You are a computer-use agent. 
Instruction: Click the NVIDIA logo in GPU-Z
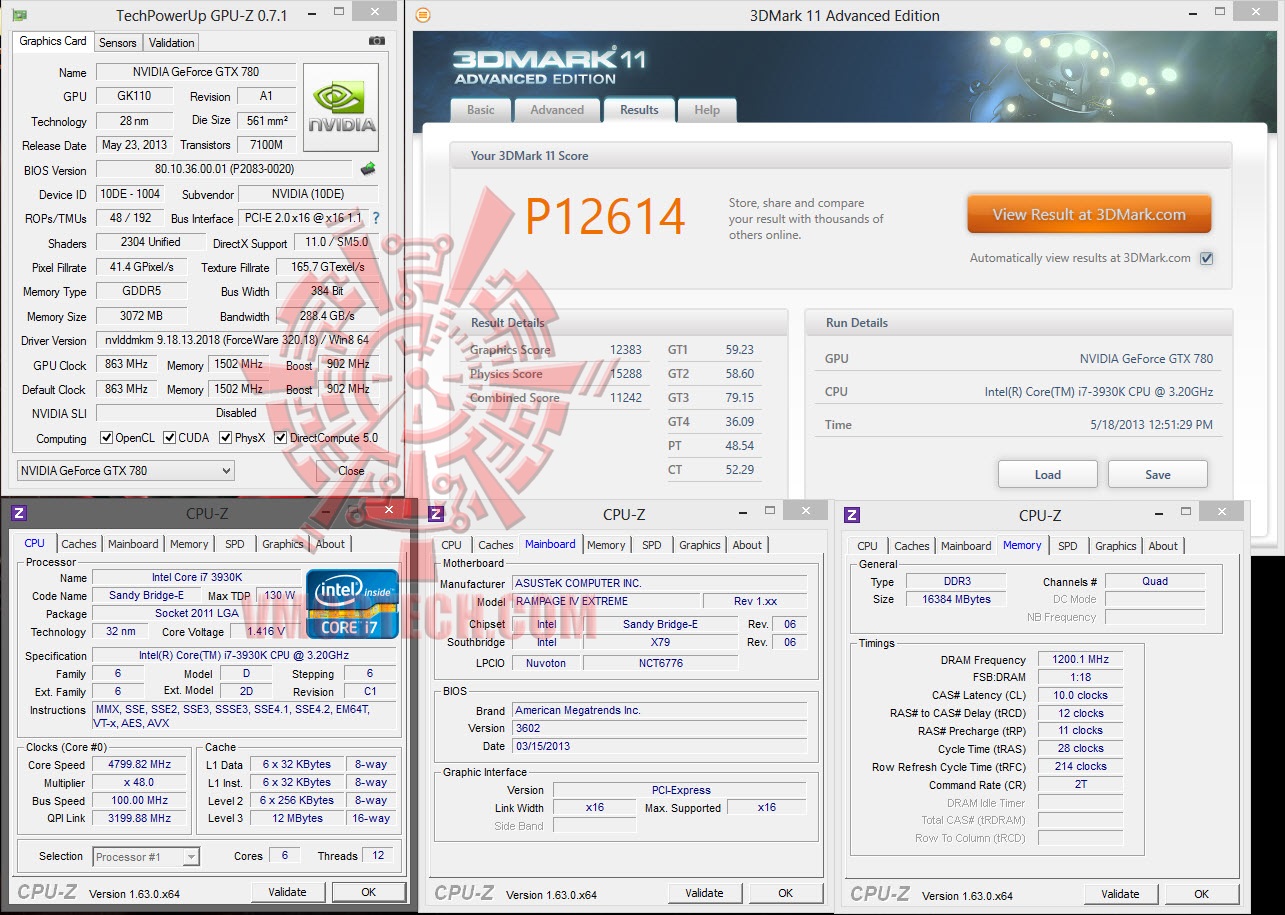(x=341, y=107)
